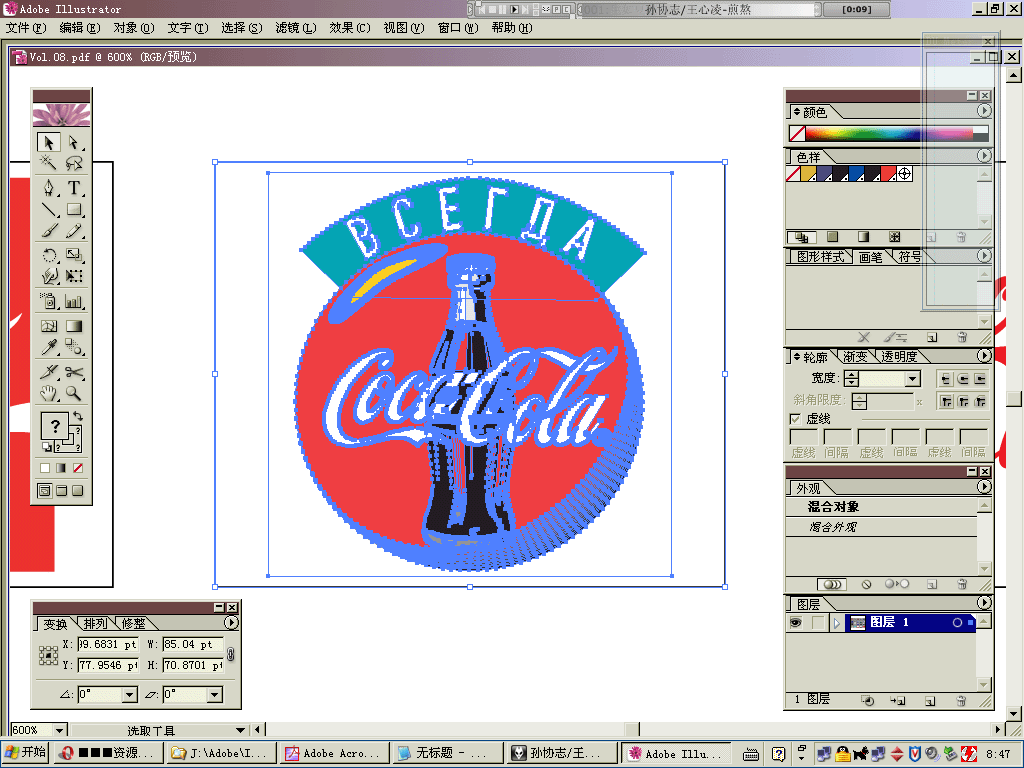Expand 图层 1 with its triangle

pos(837,622)
